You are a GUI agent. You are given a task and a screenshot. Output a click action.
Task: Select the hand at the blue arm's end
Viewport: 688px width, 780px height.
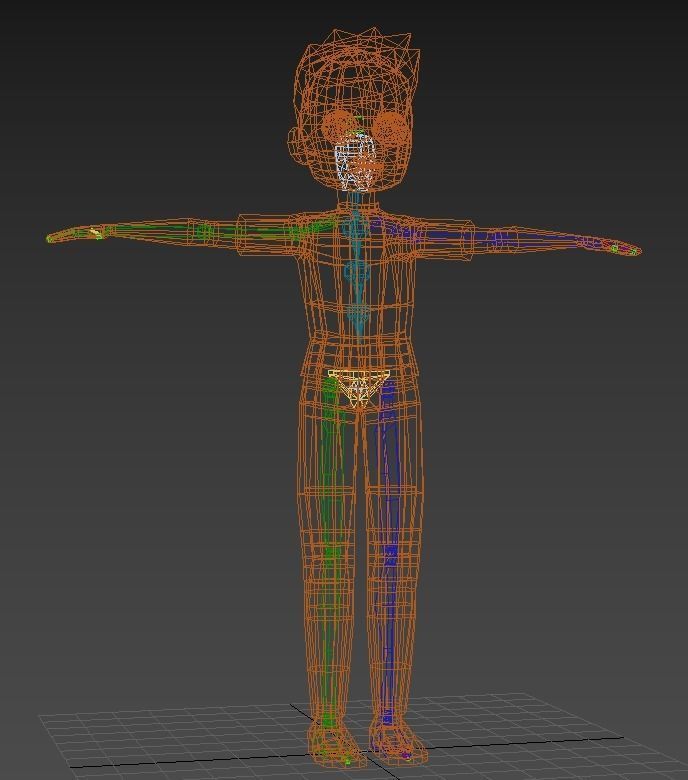coord(614,246)
